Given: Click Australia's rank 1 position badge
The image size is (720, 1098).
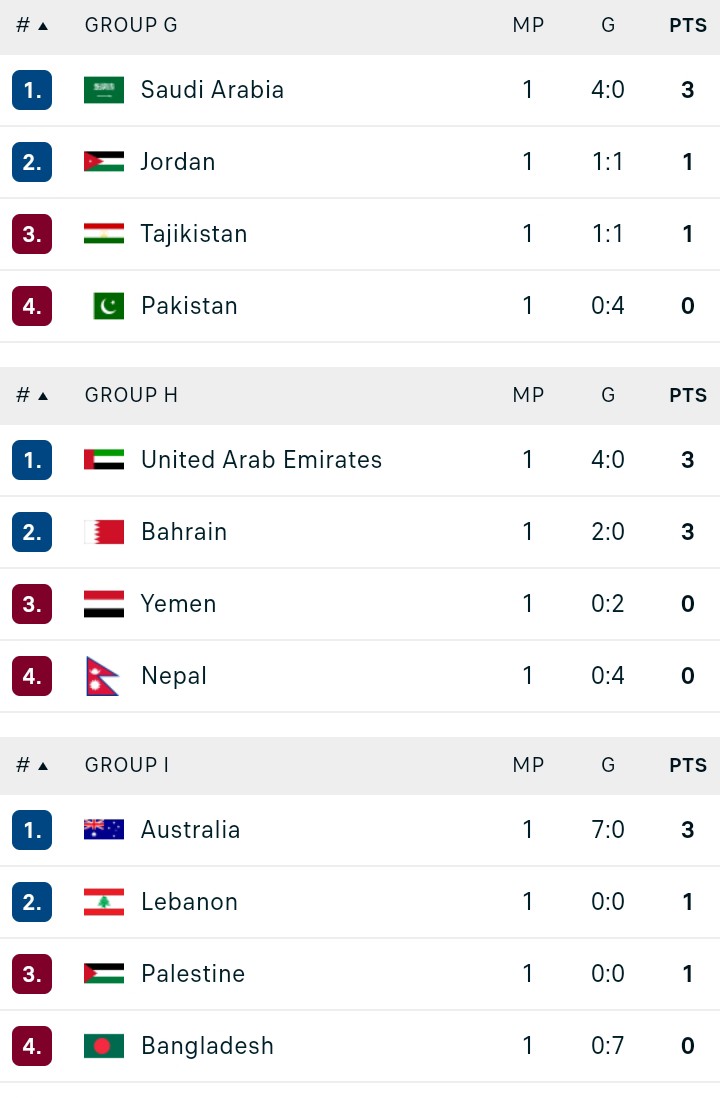Looking at the screenshot, I should [x=32, y=830].
